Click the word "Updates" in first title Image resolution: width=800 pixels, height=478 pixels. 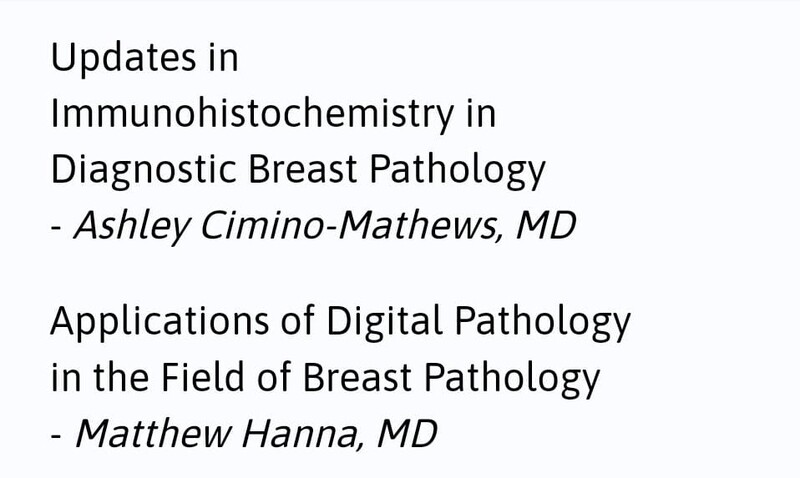click(x=123, y=59)
